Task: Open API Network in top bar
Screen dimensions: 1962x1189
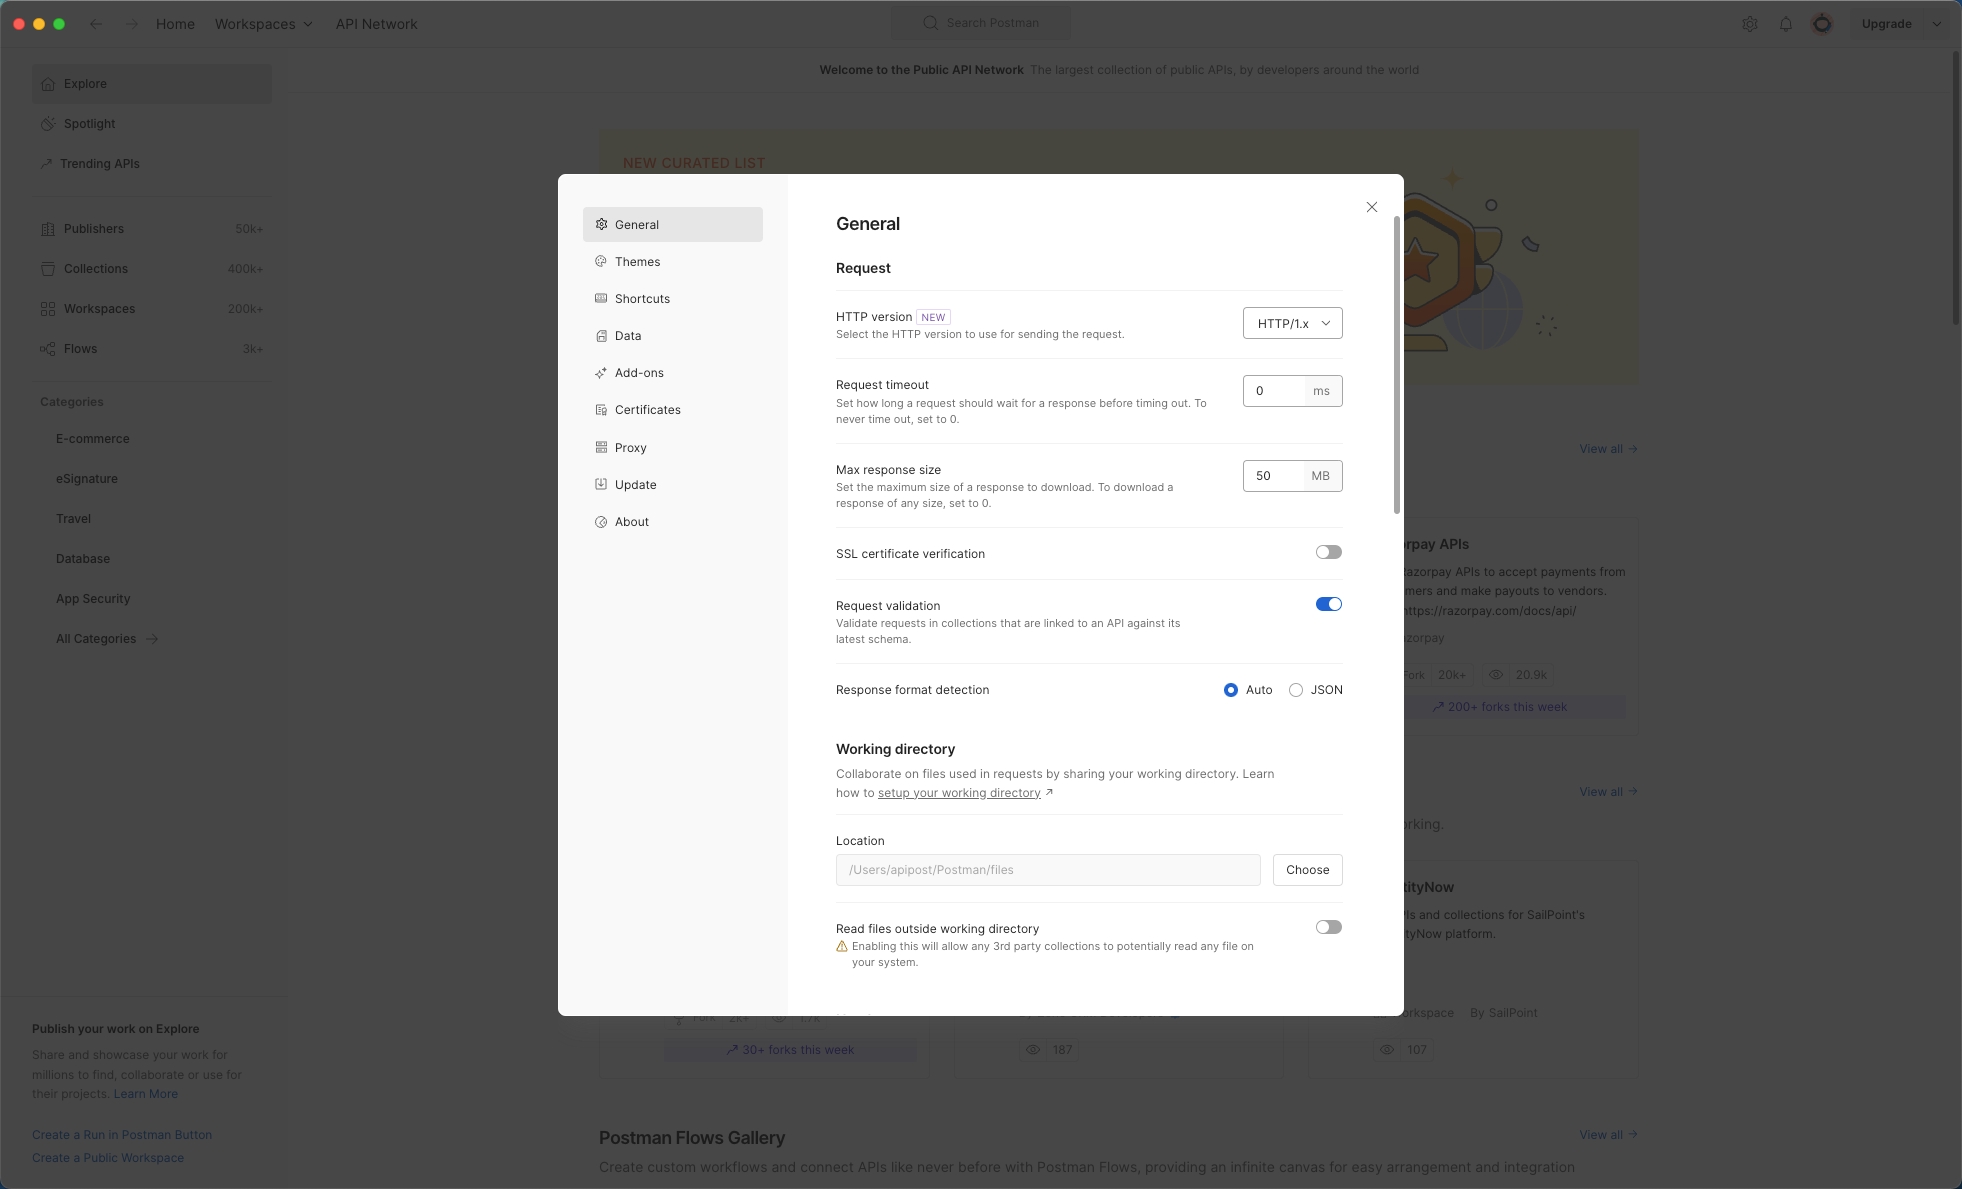Action: pyautogui.click(x=376, y=24)
